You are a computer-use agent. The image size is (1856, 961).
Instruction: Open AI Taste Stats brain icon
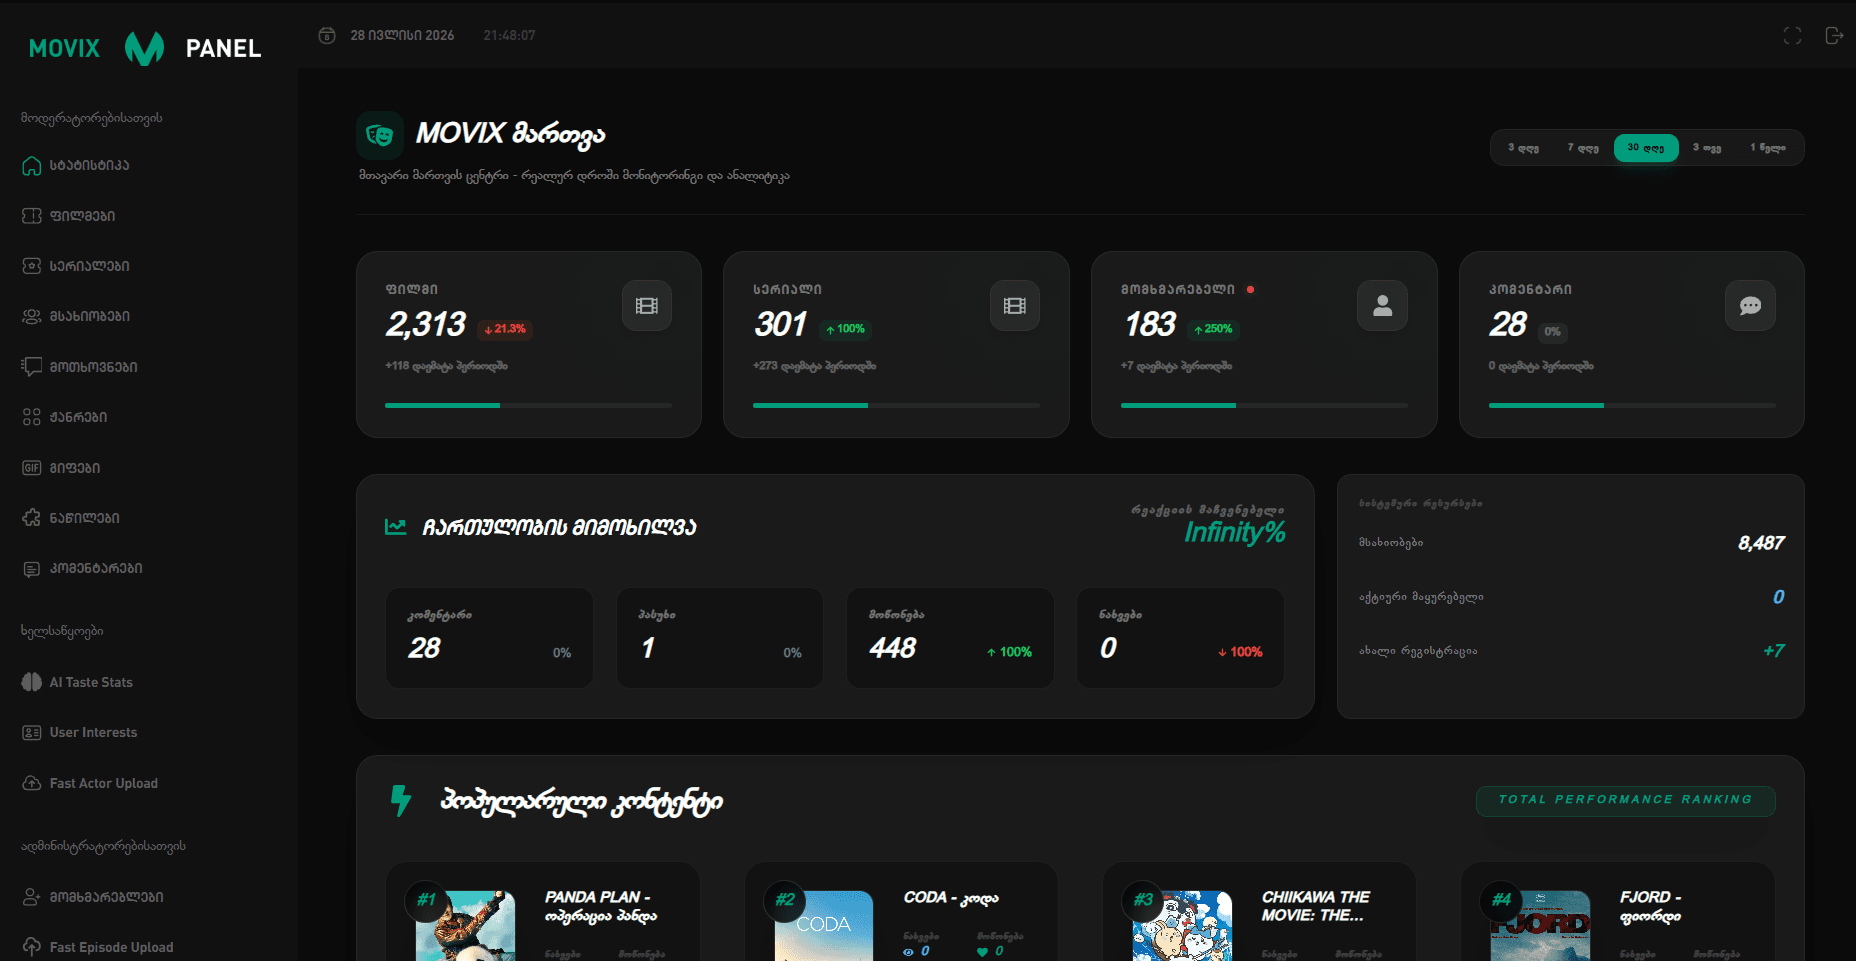pyautogui.click(x=32, y=682)
